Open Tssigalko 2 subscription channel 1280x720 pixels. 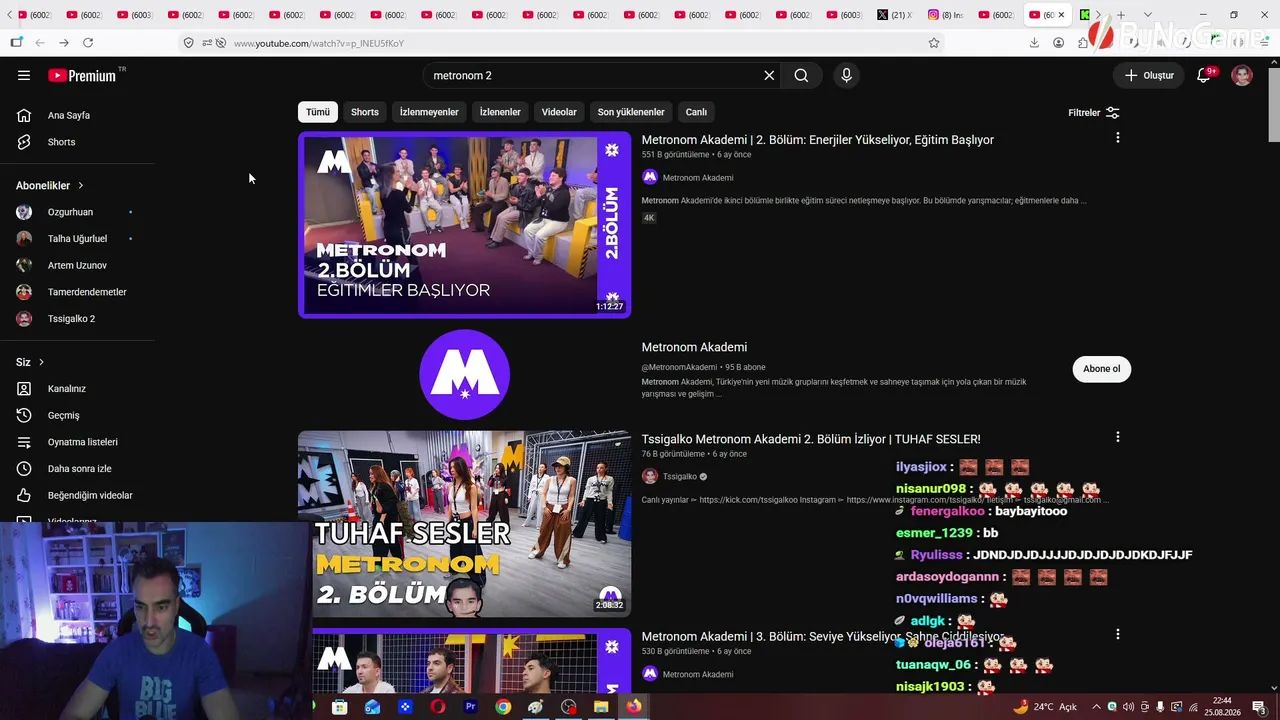pyautogui.click(x=71, y=319)
